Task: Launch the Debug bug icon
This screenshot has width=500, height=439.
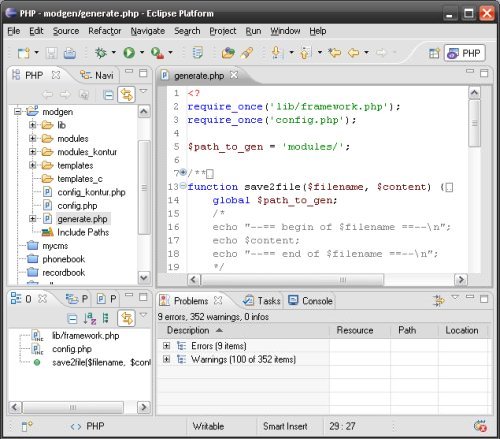Action: [101, 53]
